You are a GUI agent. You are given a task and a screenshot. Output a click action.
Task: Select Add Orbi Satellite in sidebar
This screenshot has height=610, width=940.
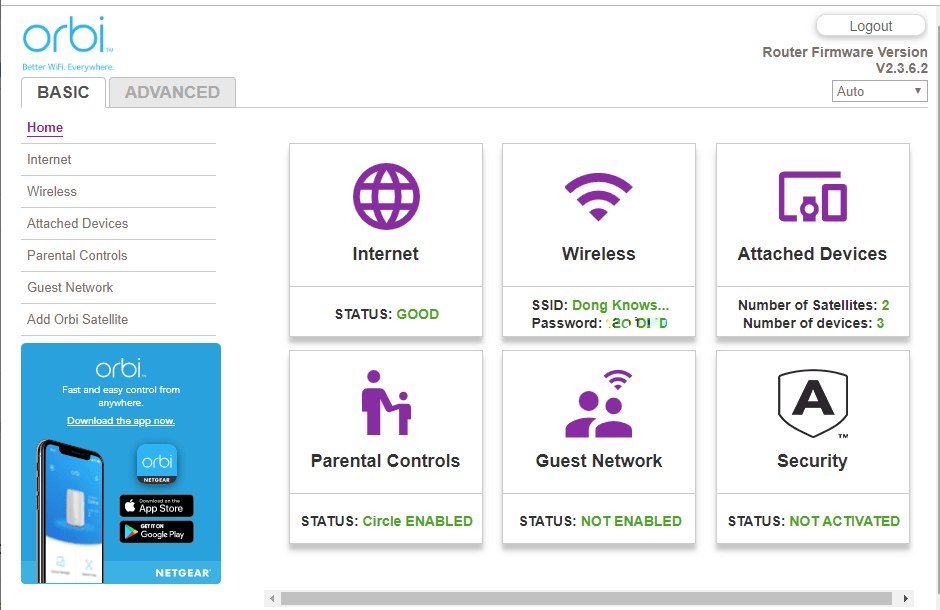coord(77,319)
